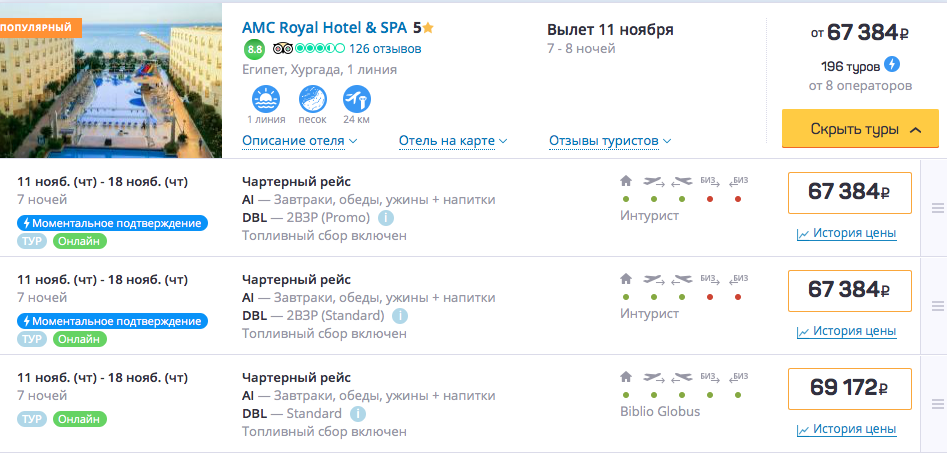Click info icon next to 2ВЗР (Promo)

click(385, 218)
